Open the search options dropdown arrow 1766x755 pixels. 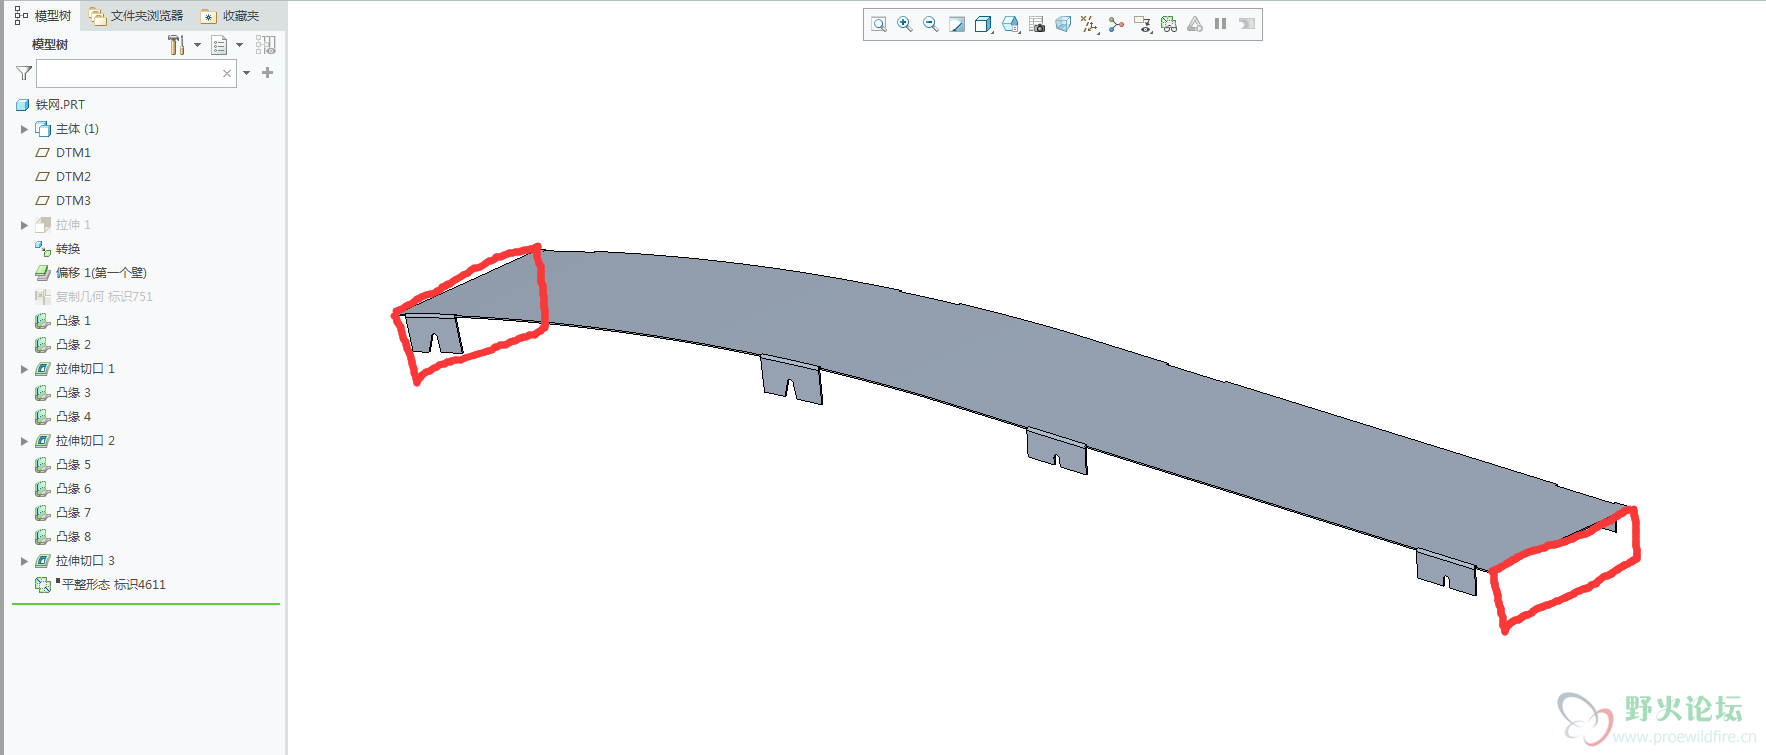[247, 73]
